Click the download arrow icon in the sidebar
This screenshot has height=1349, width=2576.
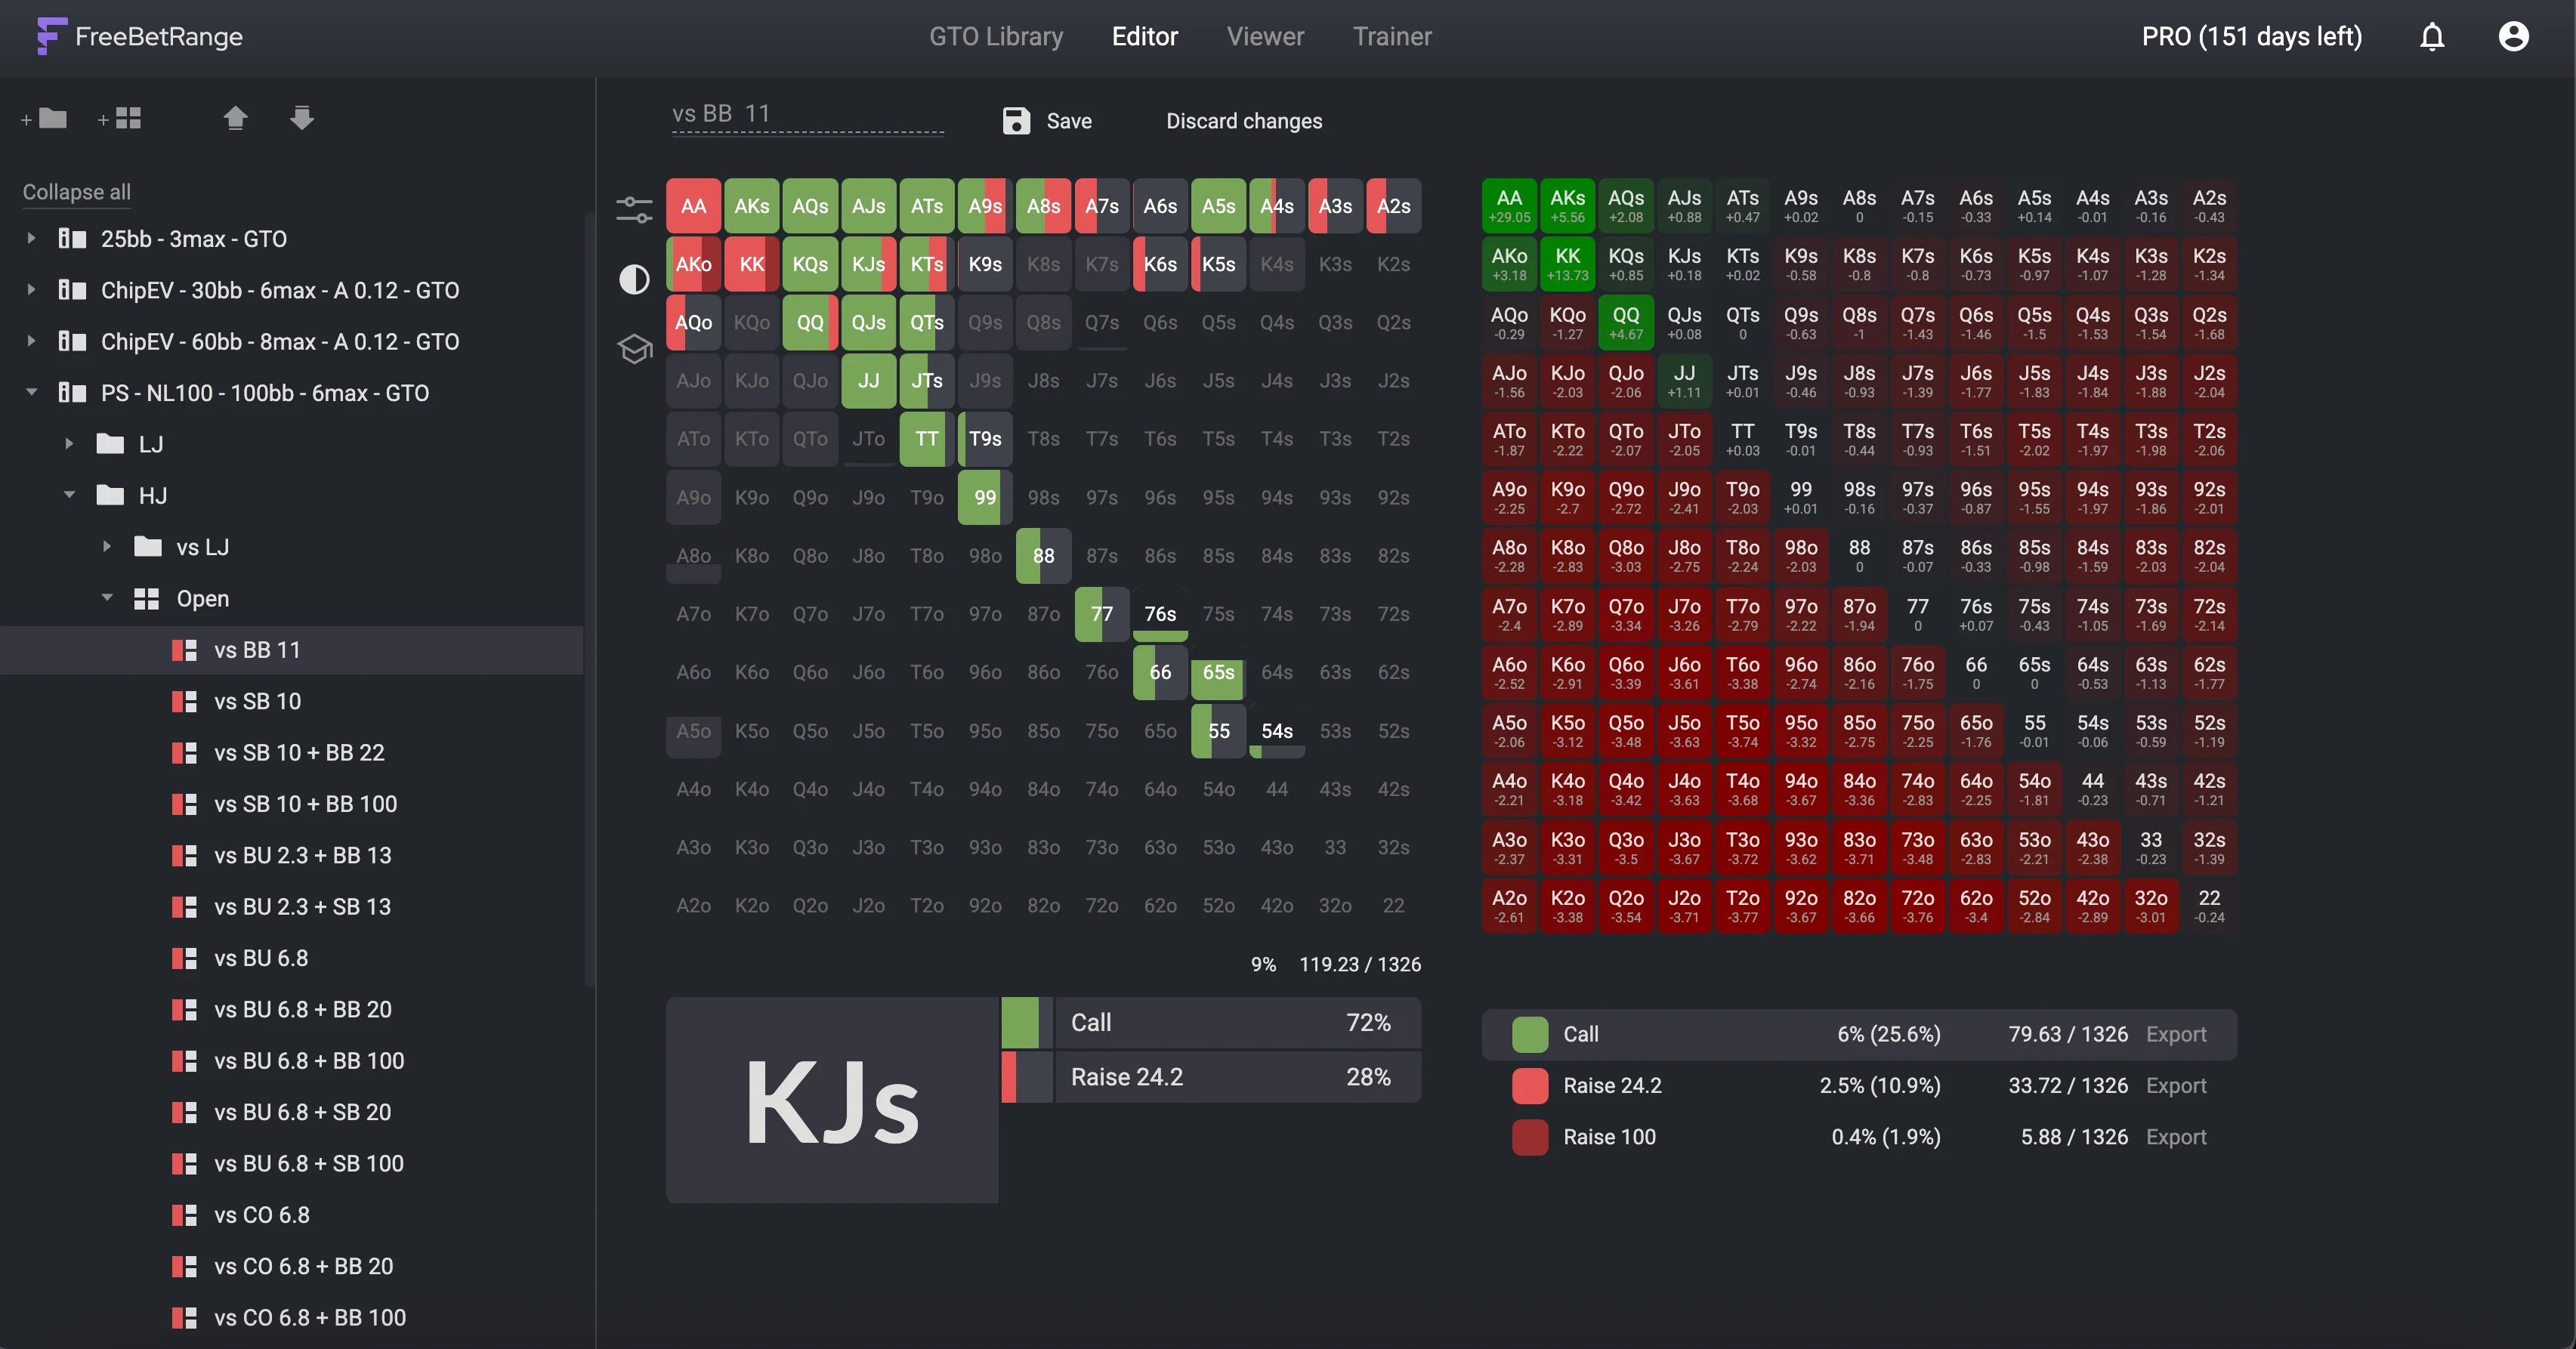[302, 118]
